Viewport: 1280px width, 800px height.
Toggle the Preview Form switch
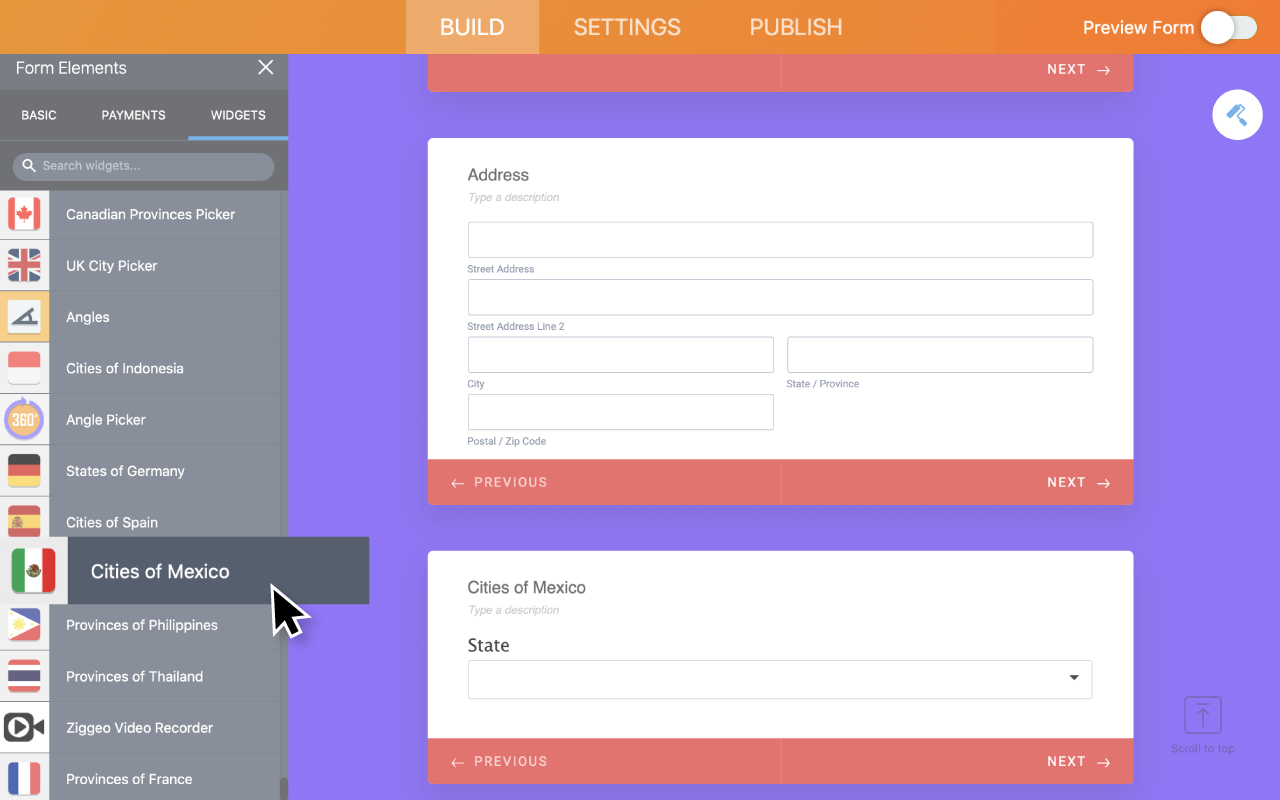pyautogui.click(x=1229, y=28)
